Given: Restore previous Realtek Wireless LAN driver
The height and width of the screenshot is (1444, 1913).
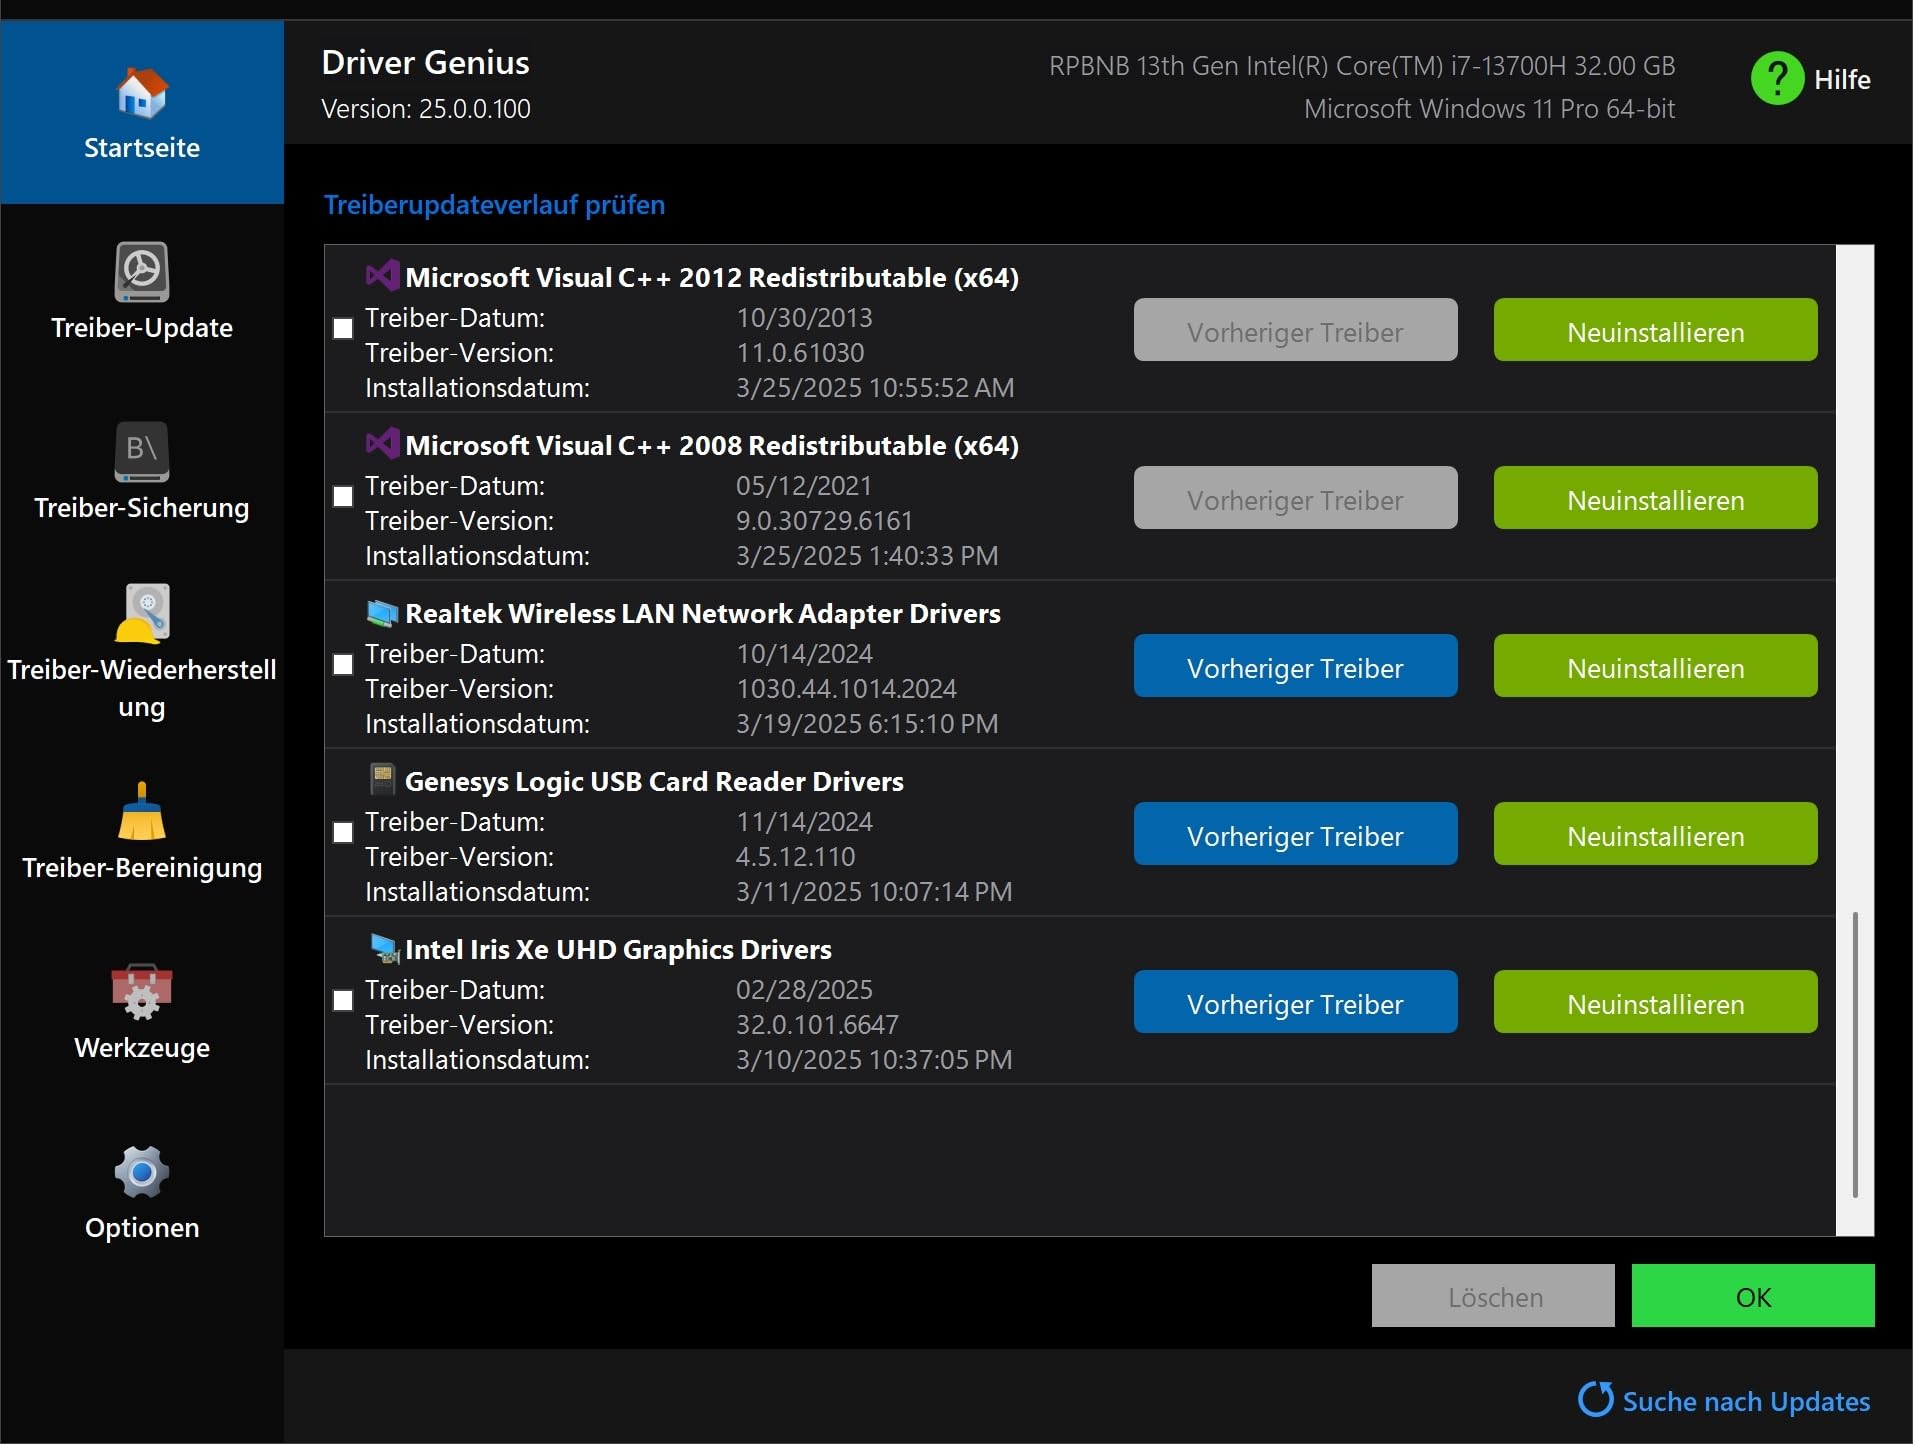Looking at the screenshot, I should pyautogui.click(x=1295, y=666).
